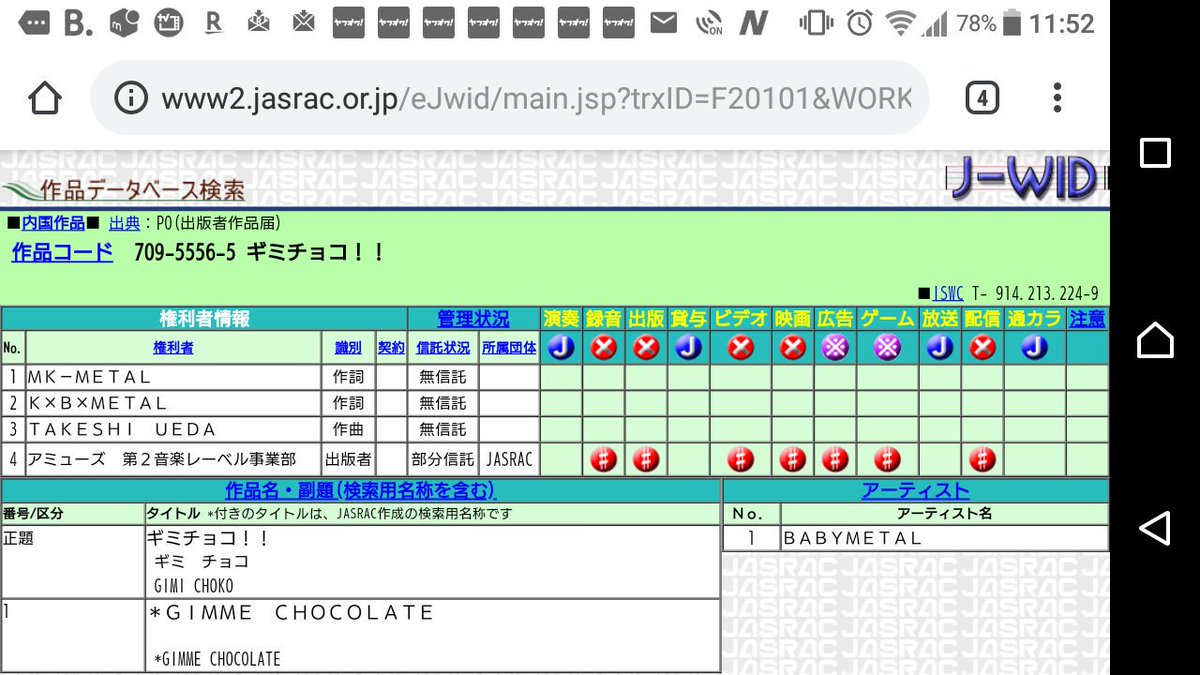The height and width of the screenshot is (675, 1200).
Task: Open the 注意 header link
Action: (1087, 319)
